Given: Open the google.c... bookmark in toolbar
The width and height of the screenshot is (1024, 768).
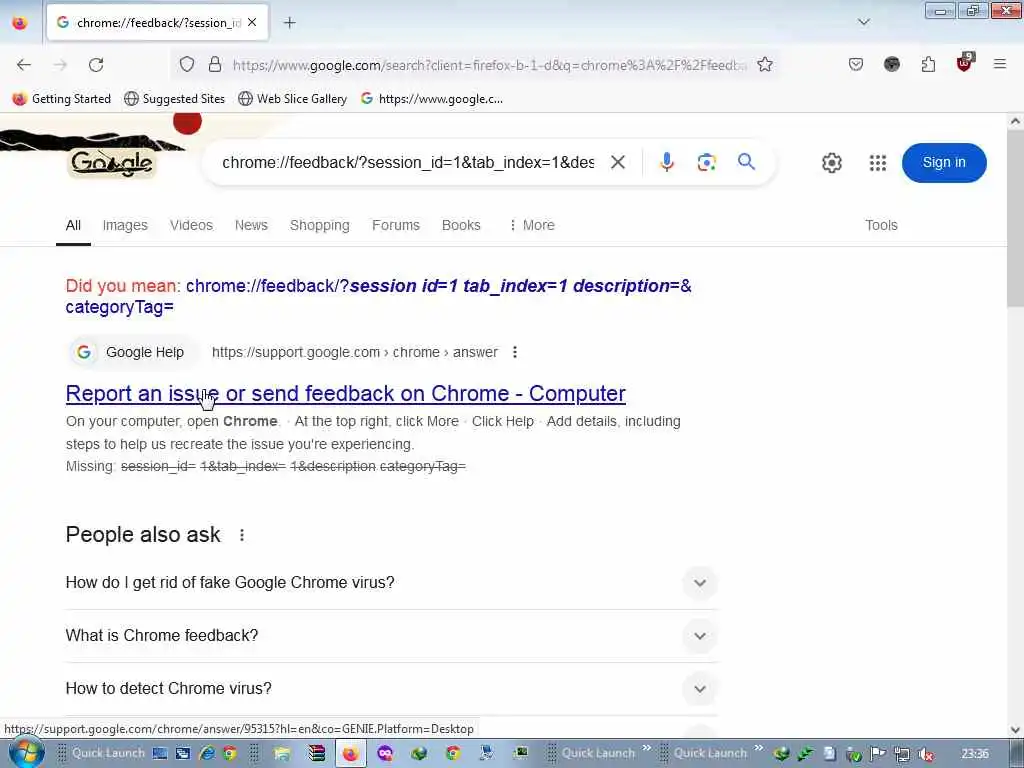Looking at the screenshot, I should pos(432,99).
